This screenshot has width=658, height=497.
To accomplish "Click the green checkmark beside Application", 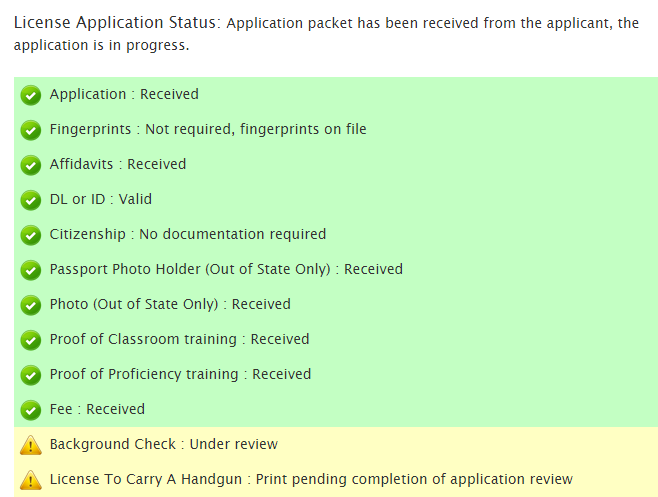I will (x=31, y=95).
